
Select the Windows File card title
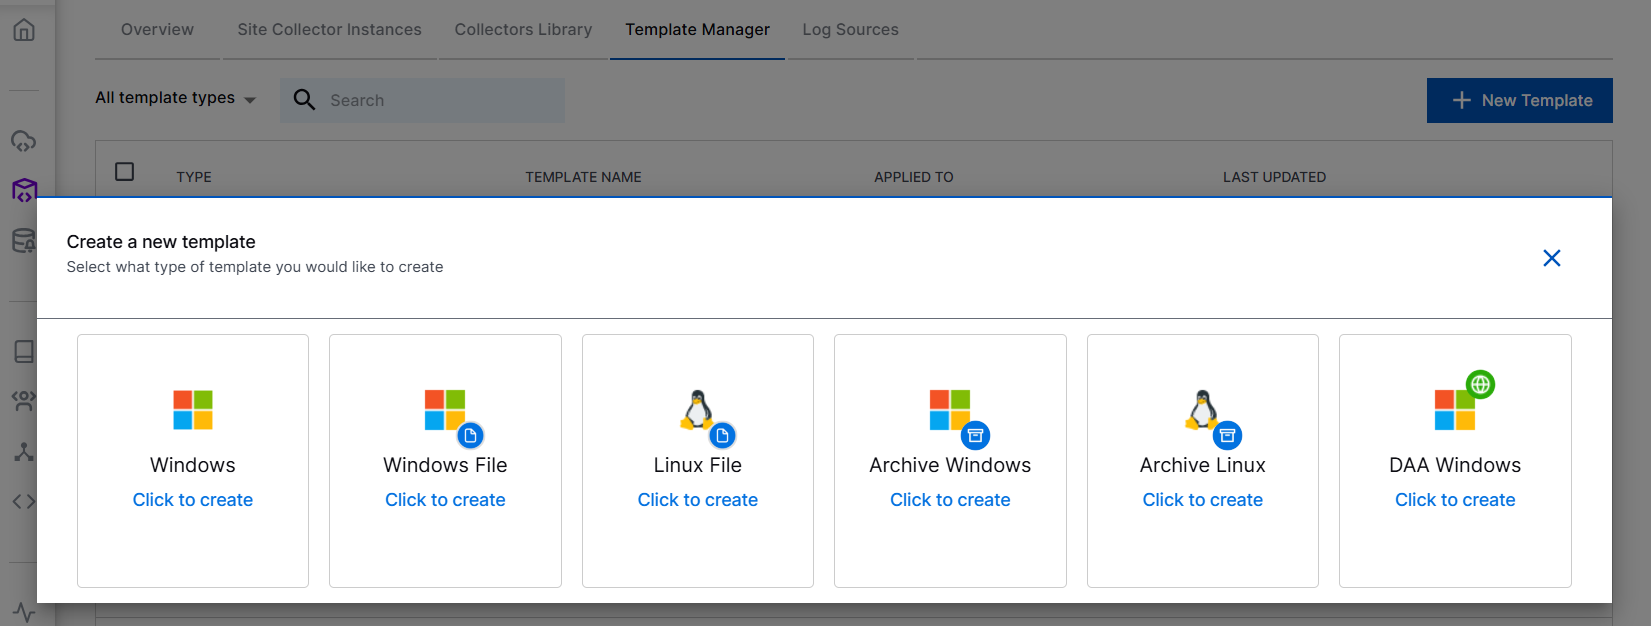click(x=445, y=465)
